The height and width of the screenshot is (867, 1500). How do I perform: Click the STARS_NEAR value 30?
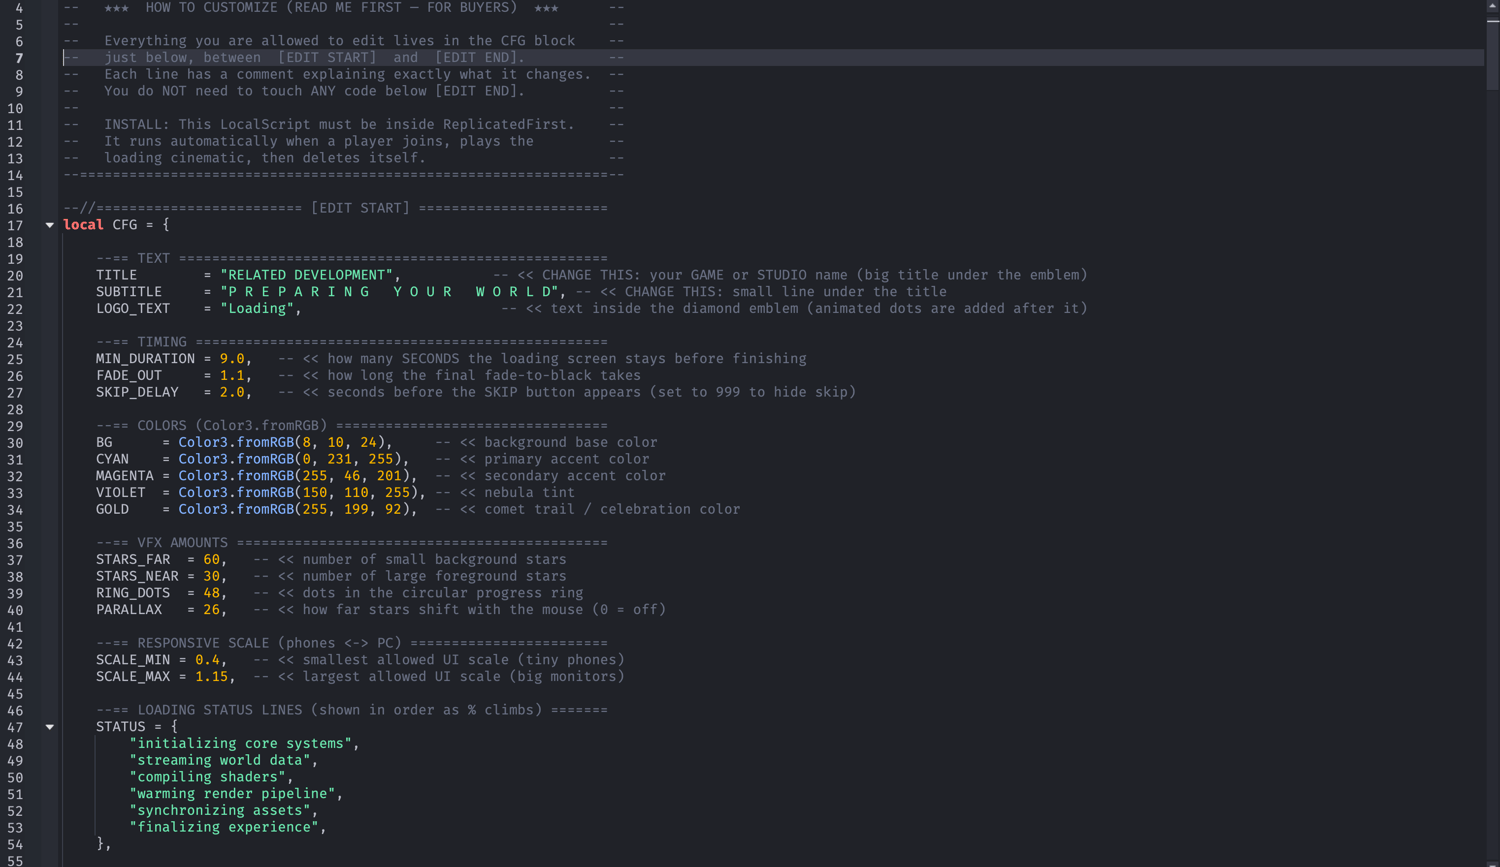coord(211,577)
